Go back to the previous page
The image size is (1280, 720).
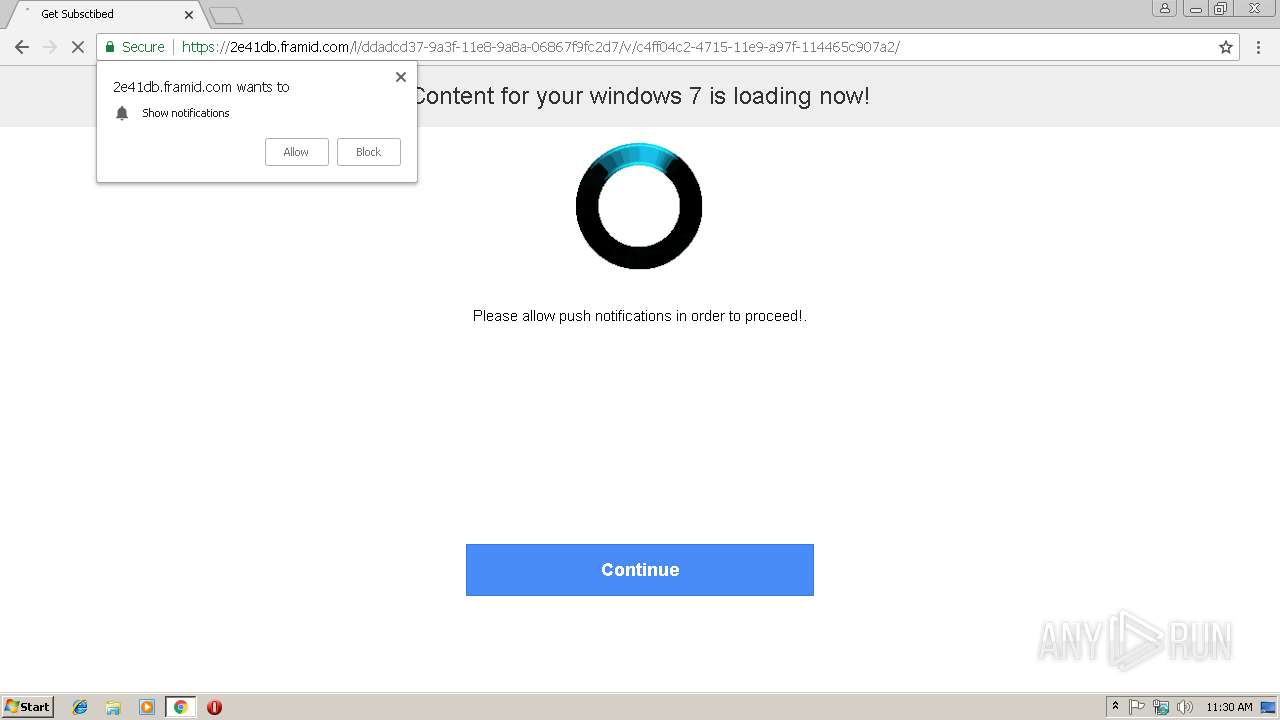click(21, 47)
